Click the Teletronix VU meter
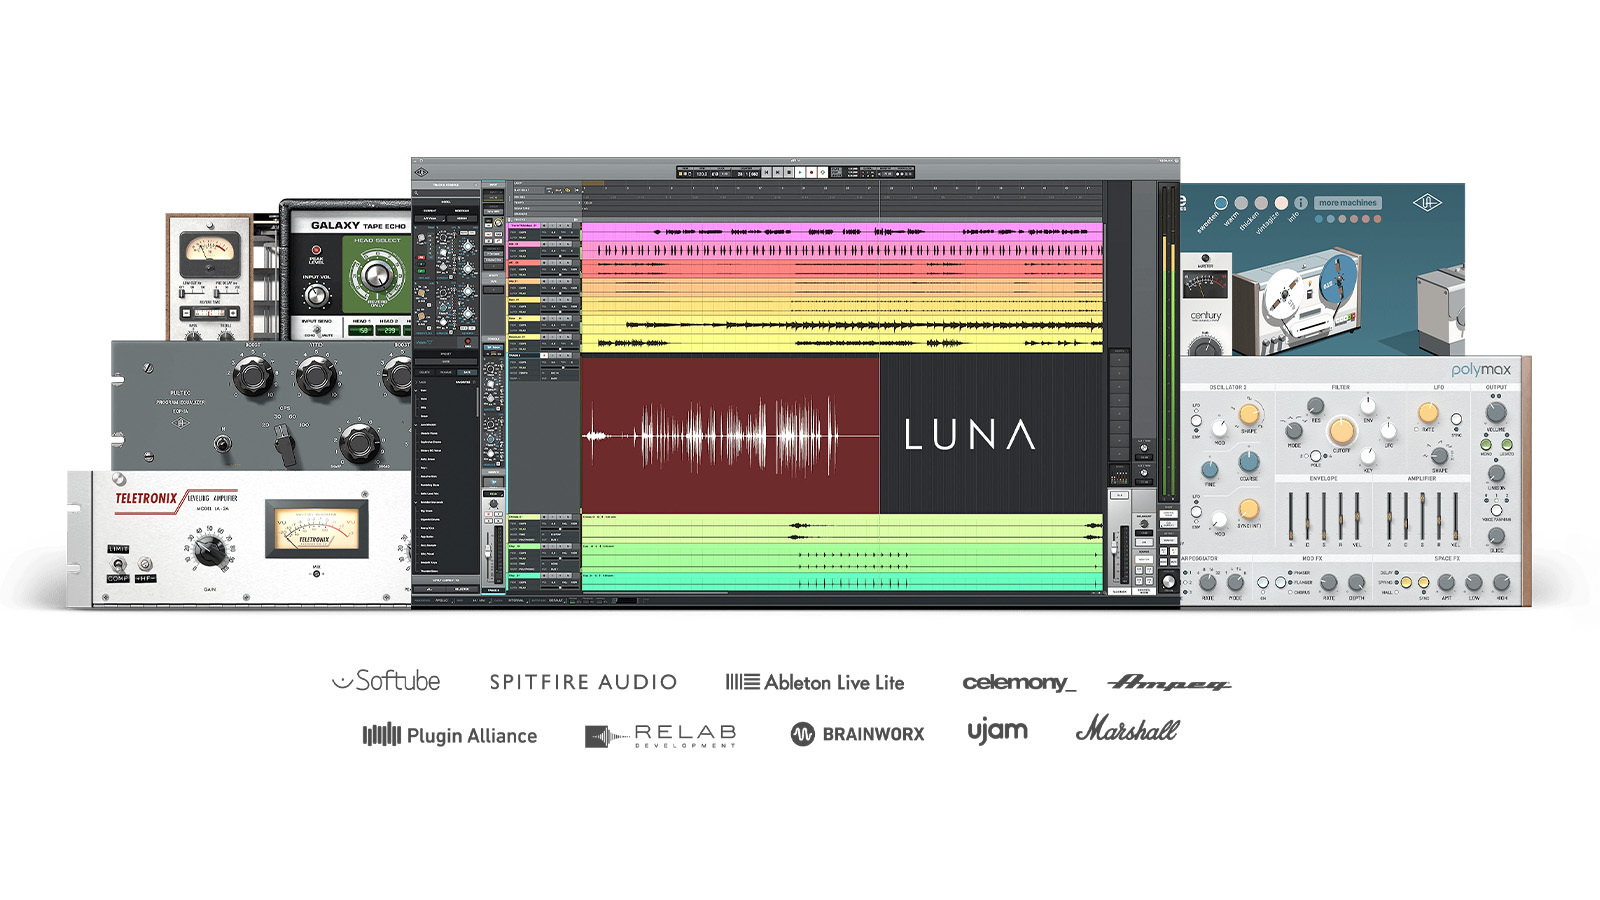The width and height of the screenshot is (1600, 900). [315, 530]
